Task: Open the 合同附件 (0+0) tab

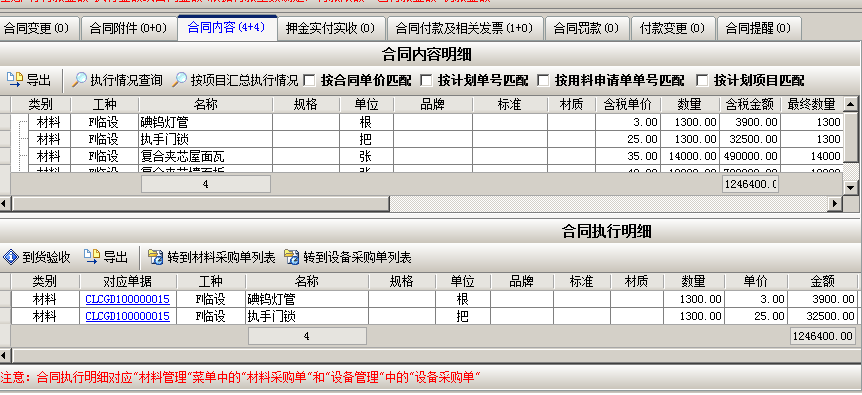Action: 128,28
